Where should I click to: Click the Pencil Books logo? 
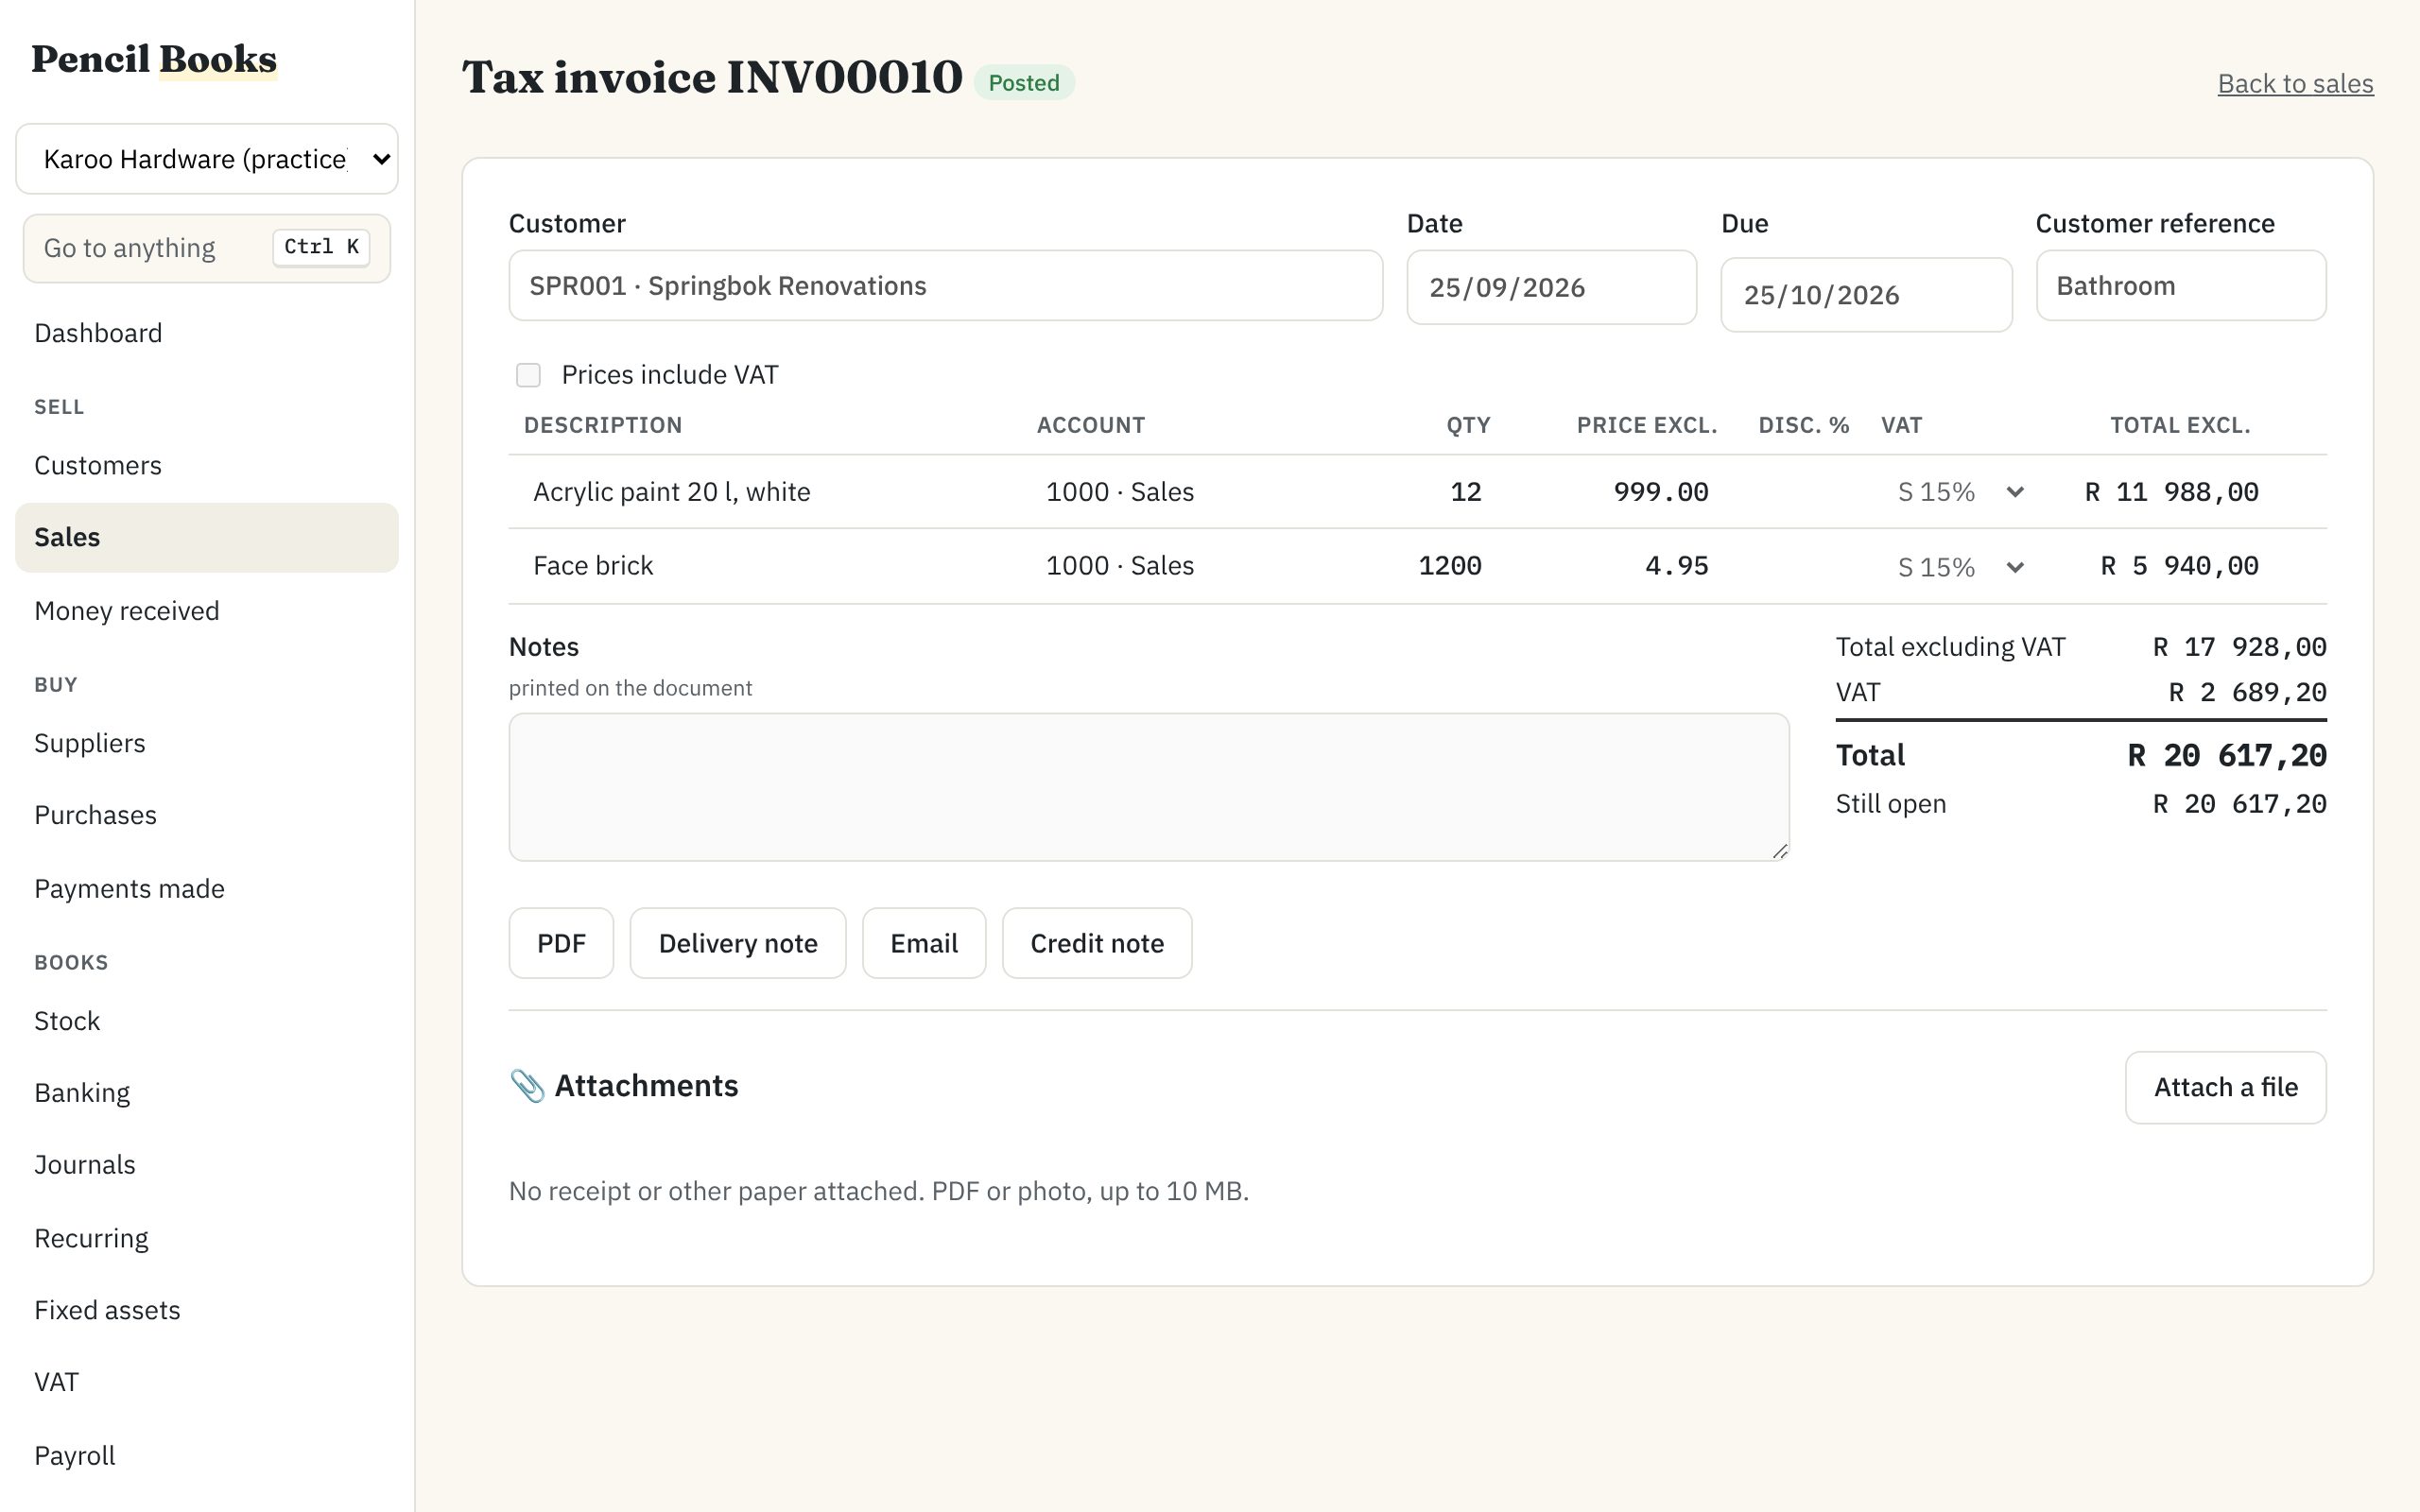154,59
